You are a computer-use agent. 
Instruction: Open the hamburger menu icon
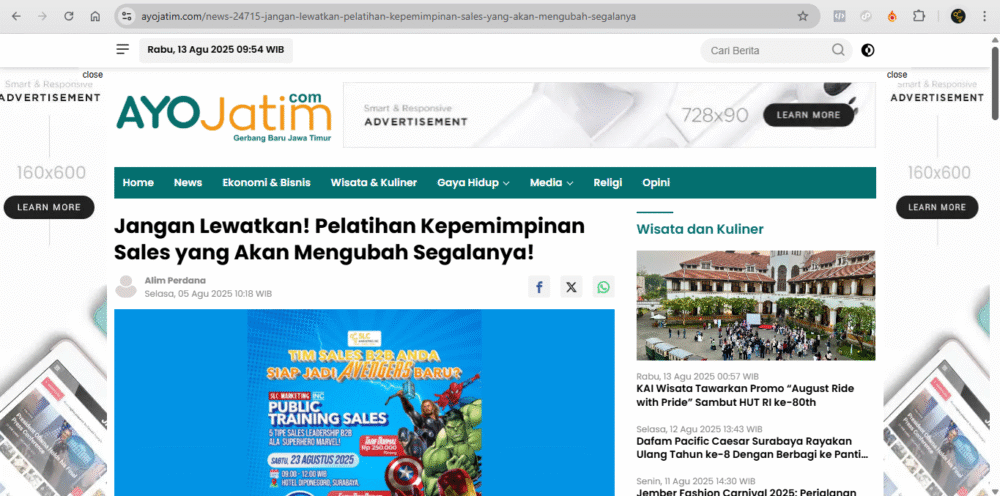[x=123, y=49]
